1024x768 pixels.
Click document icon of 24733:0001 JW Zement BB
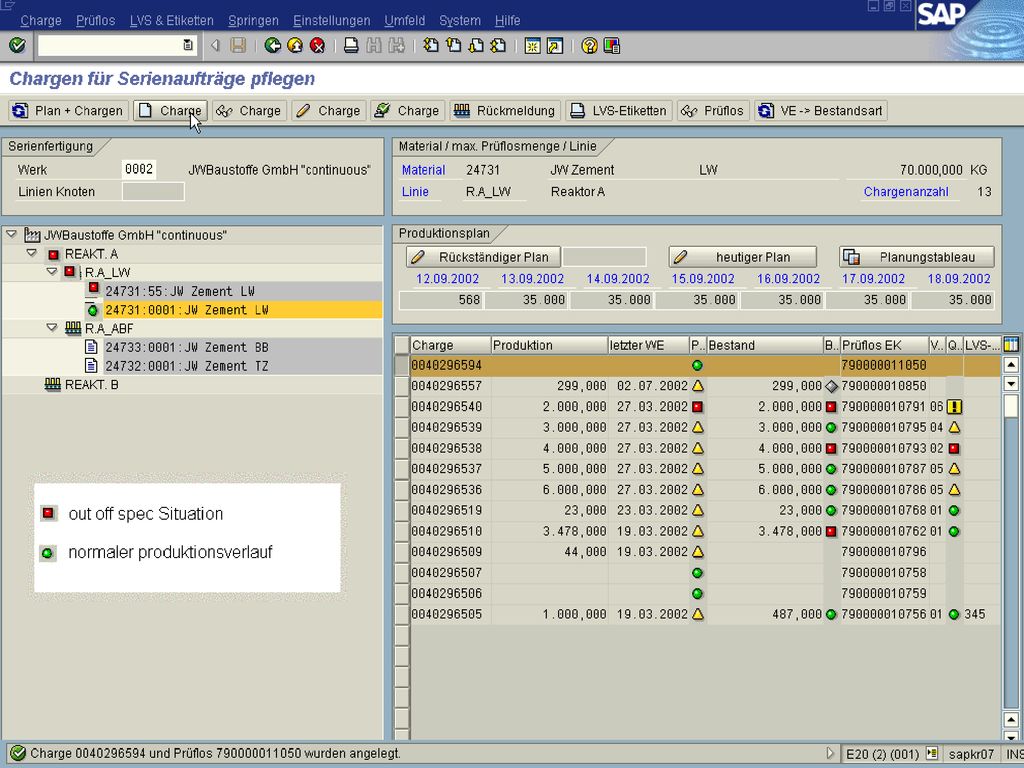[x=91, y=347]
